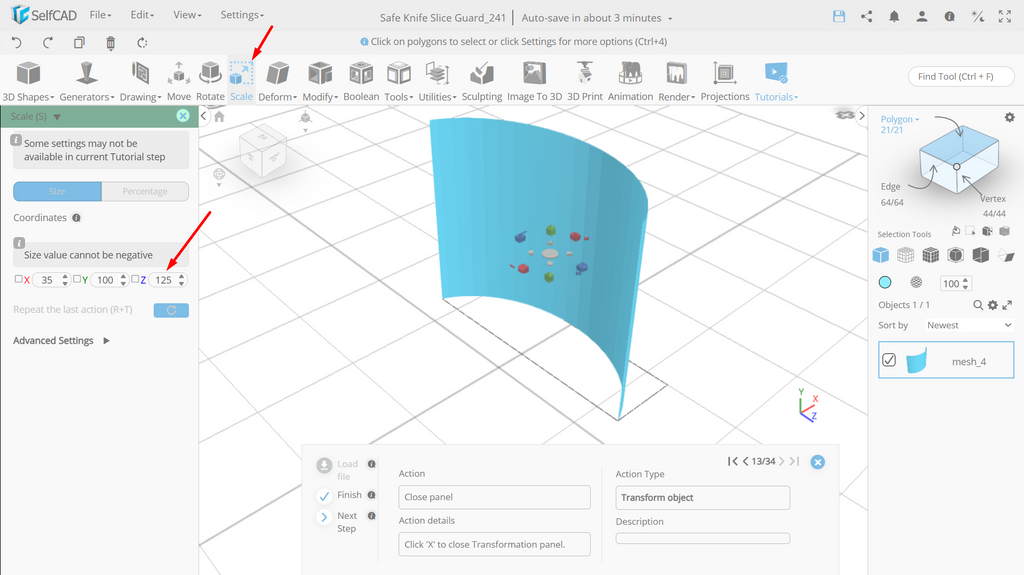Open the notifications bell

pos(894,17)
